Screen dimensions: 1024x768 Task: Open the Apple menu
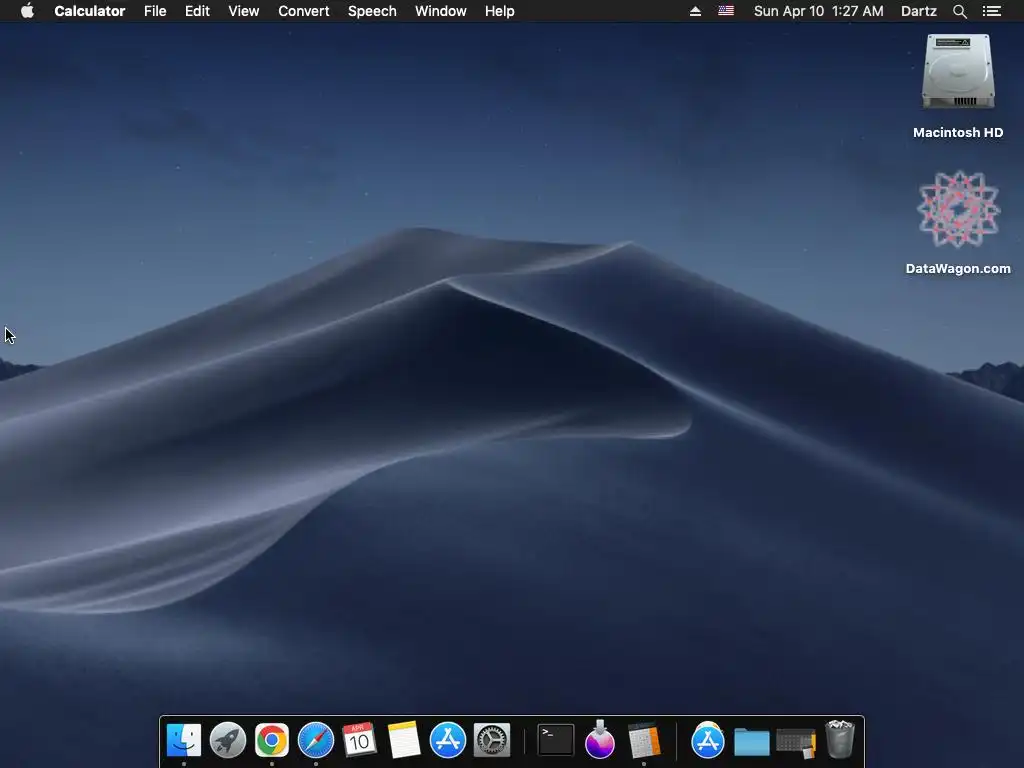click(x=27, y=11)
